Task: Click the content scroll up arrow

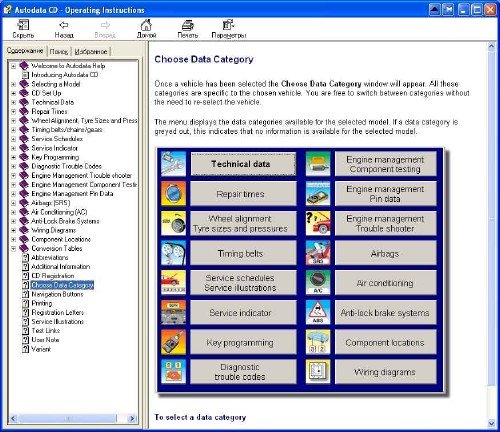Action: [491, 46]
